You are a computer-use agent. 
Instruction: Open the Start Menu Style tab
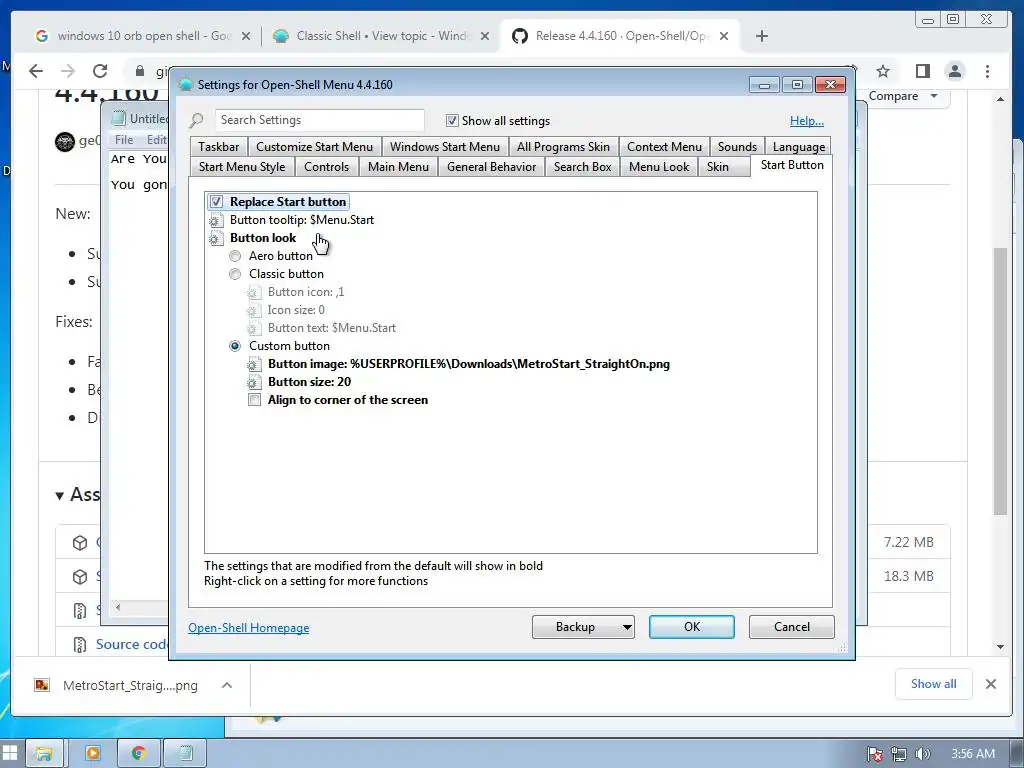pos(242,167)
